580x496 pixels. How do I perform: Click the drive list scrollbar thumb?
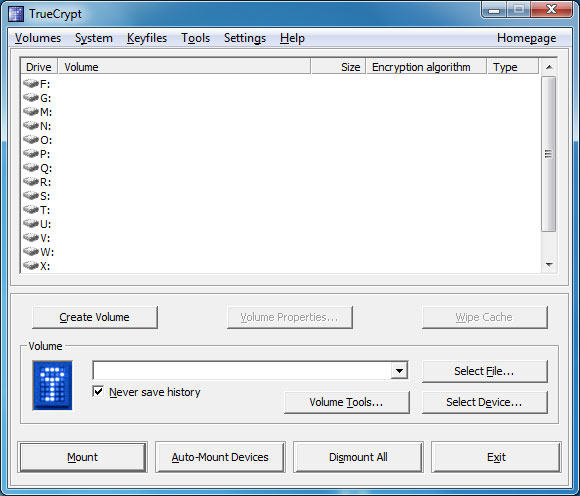549,154
